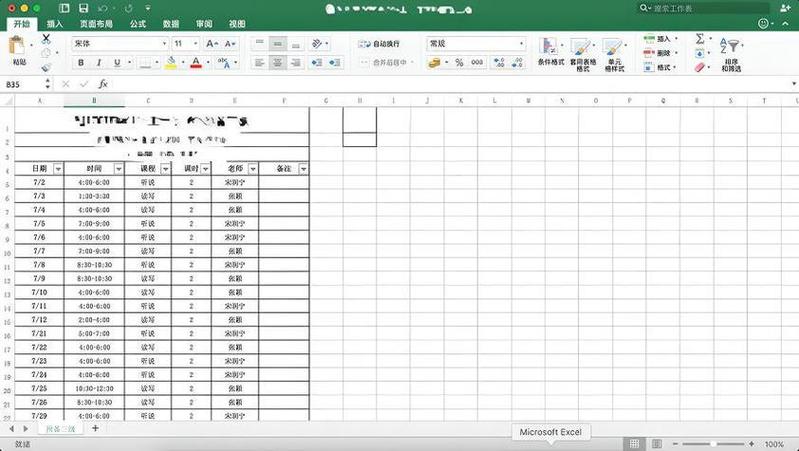Switch to Page Layout view in status bar
The height and width of the screenshot is (451, 799).
[x=657, y=444]
